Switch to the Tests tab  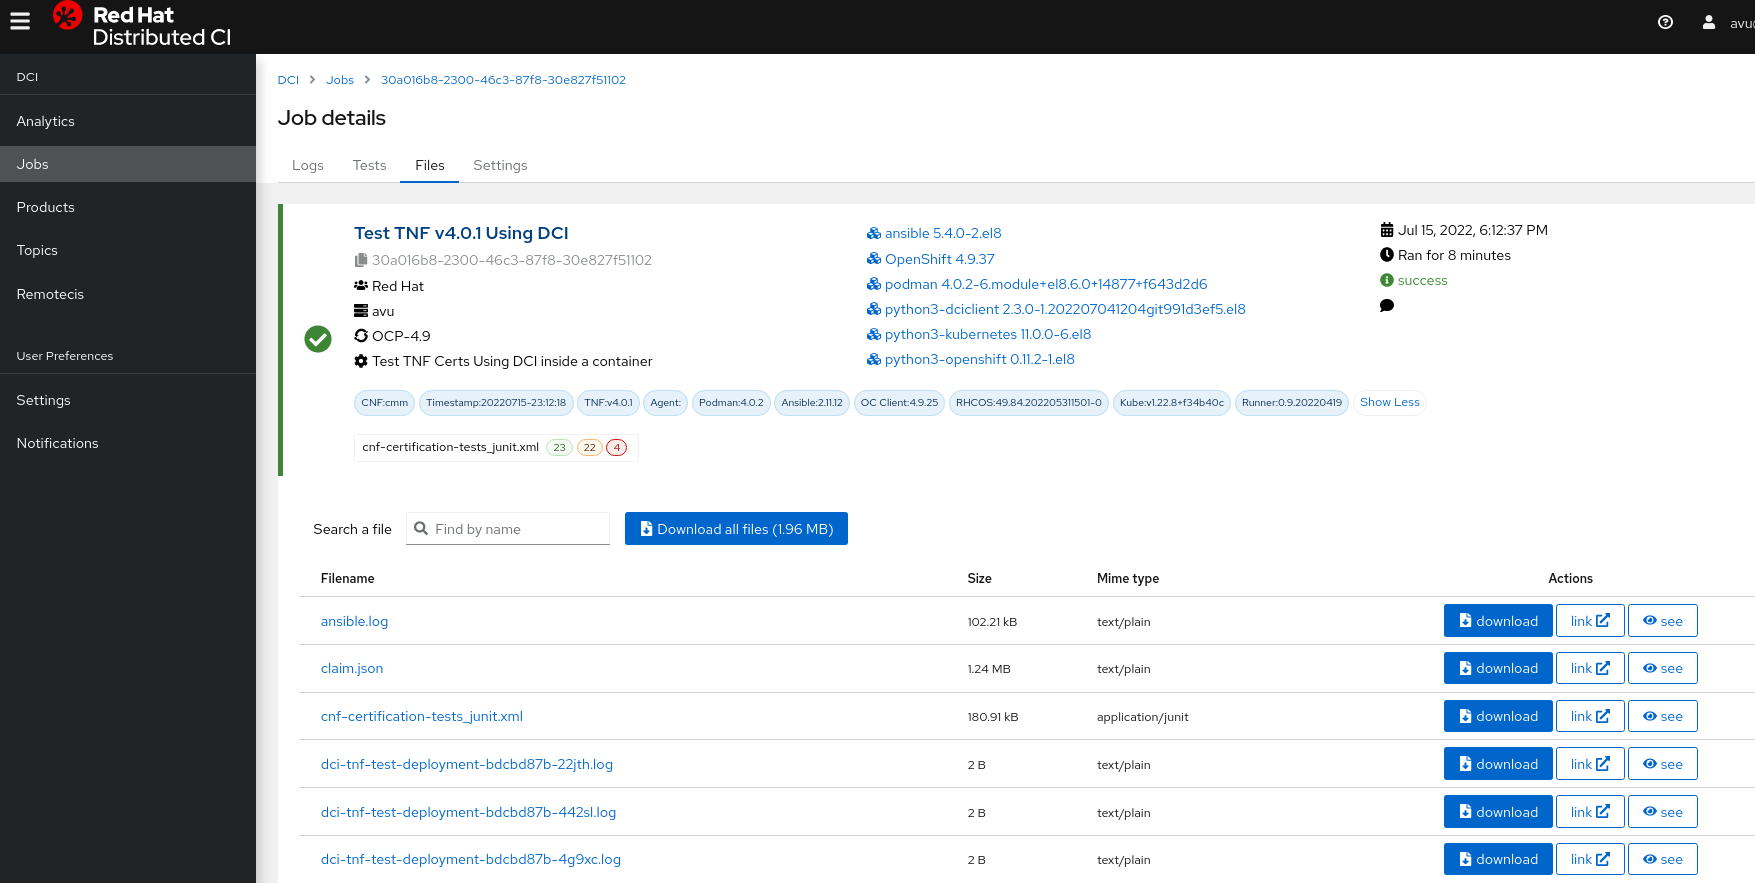point(369,165)
